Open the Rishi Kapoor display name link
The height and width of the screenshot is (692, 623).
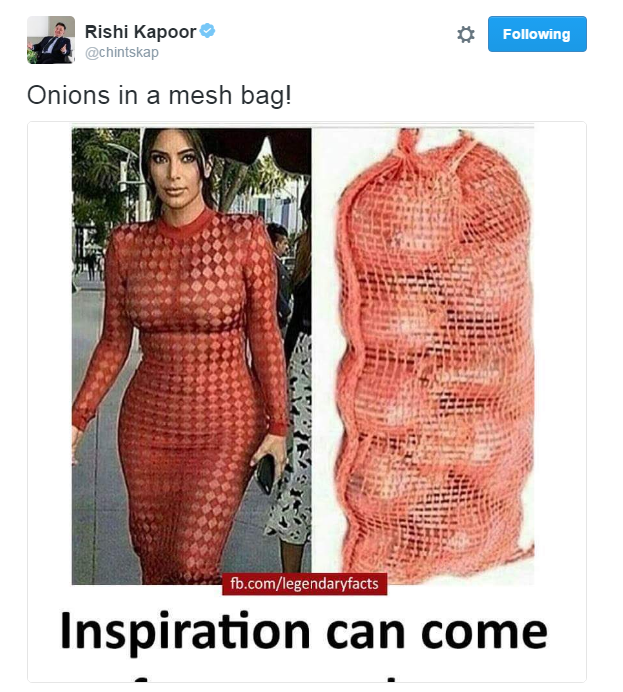pos(140,32)
